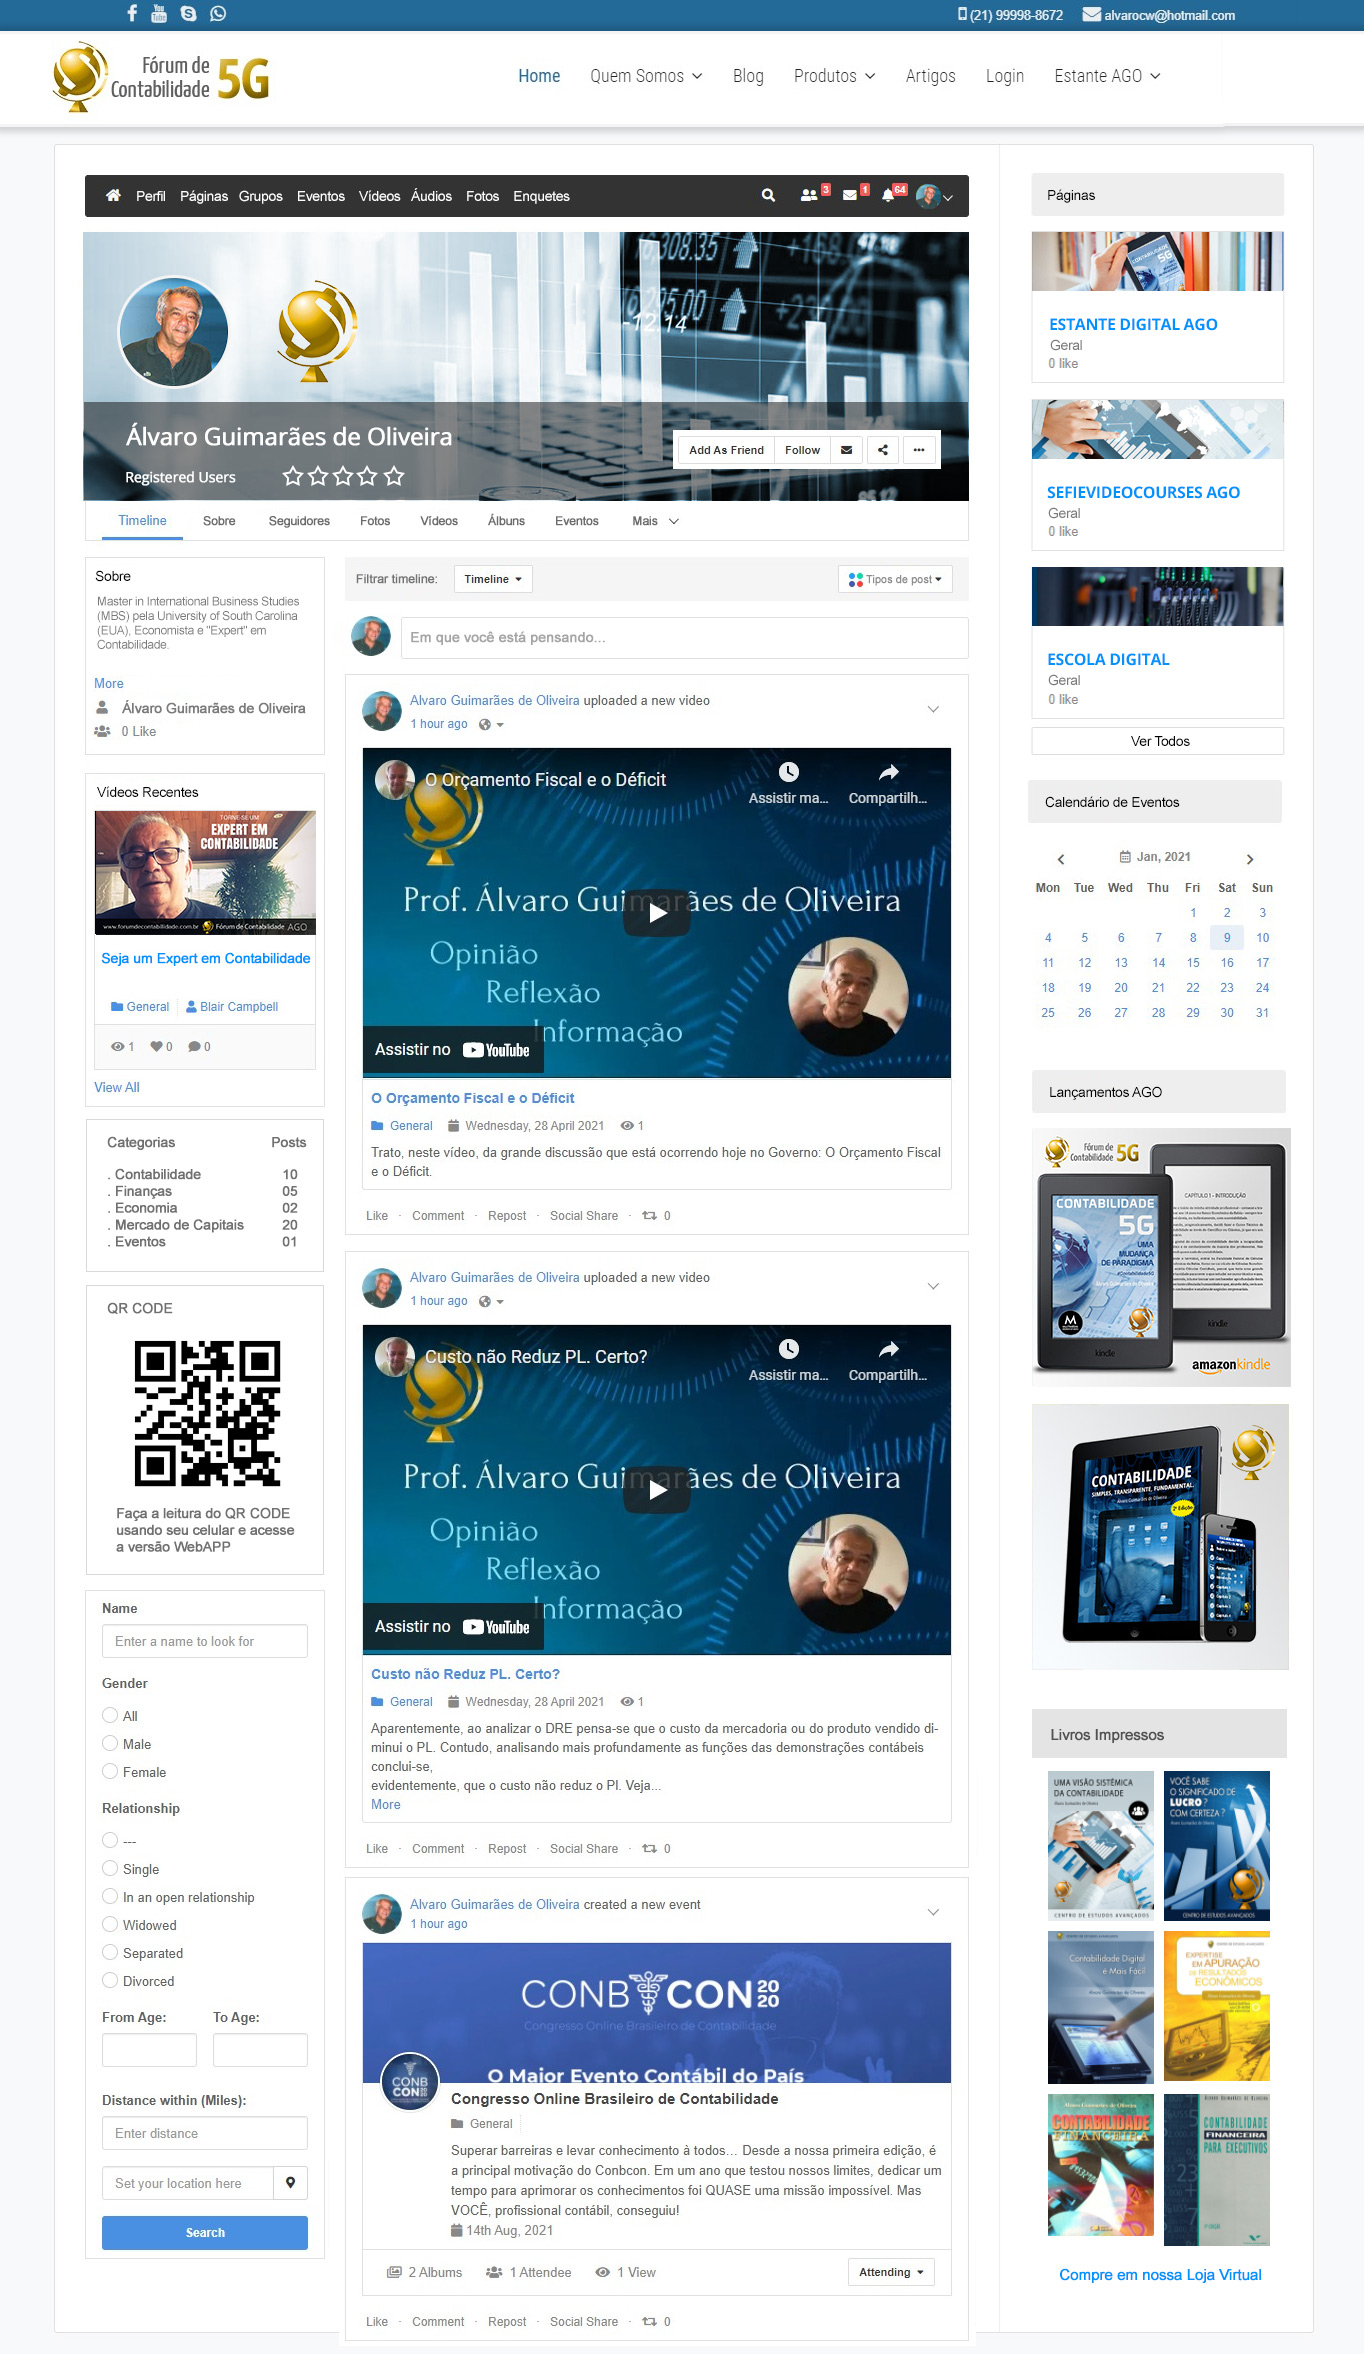
Task: Select the Single relationship option
Action: (110, 1868)
